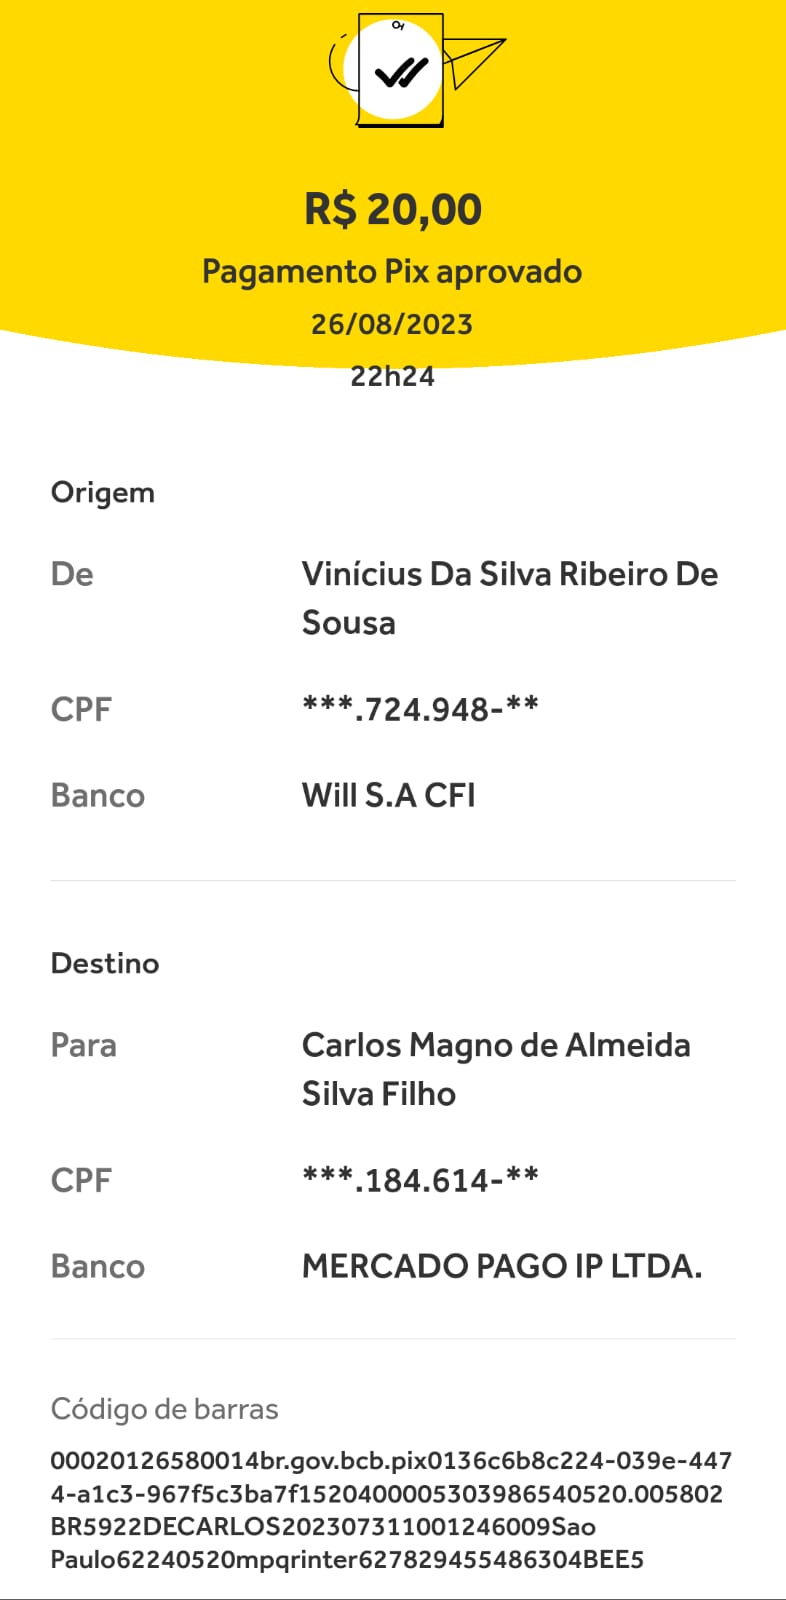
Task: Tap the "Pagamento Pix aprovado" status text
Action: pos(392,271)
